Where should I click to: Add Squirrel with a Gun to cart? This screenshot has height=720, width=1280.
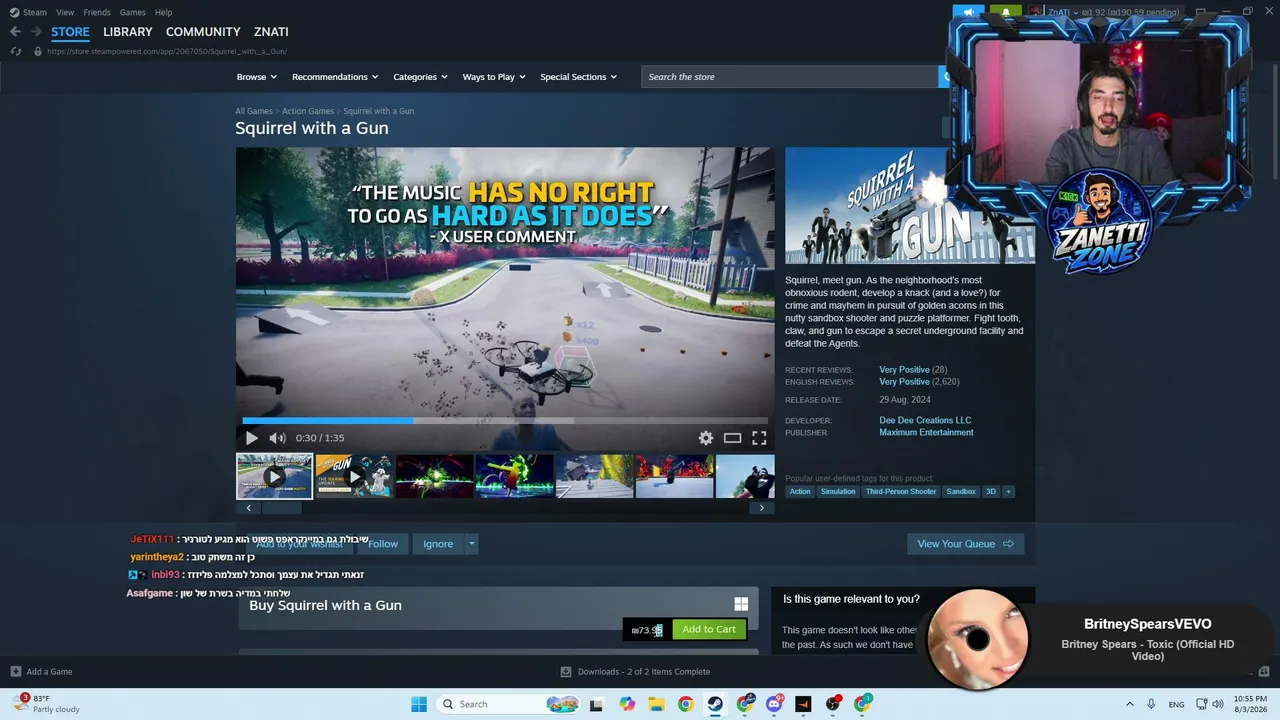[x=709, y=629]
